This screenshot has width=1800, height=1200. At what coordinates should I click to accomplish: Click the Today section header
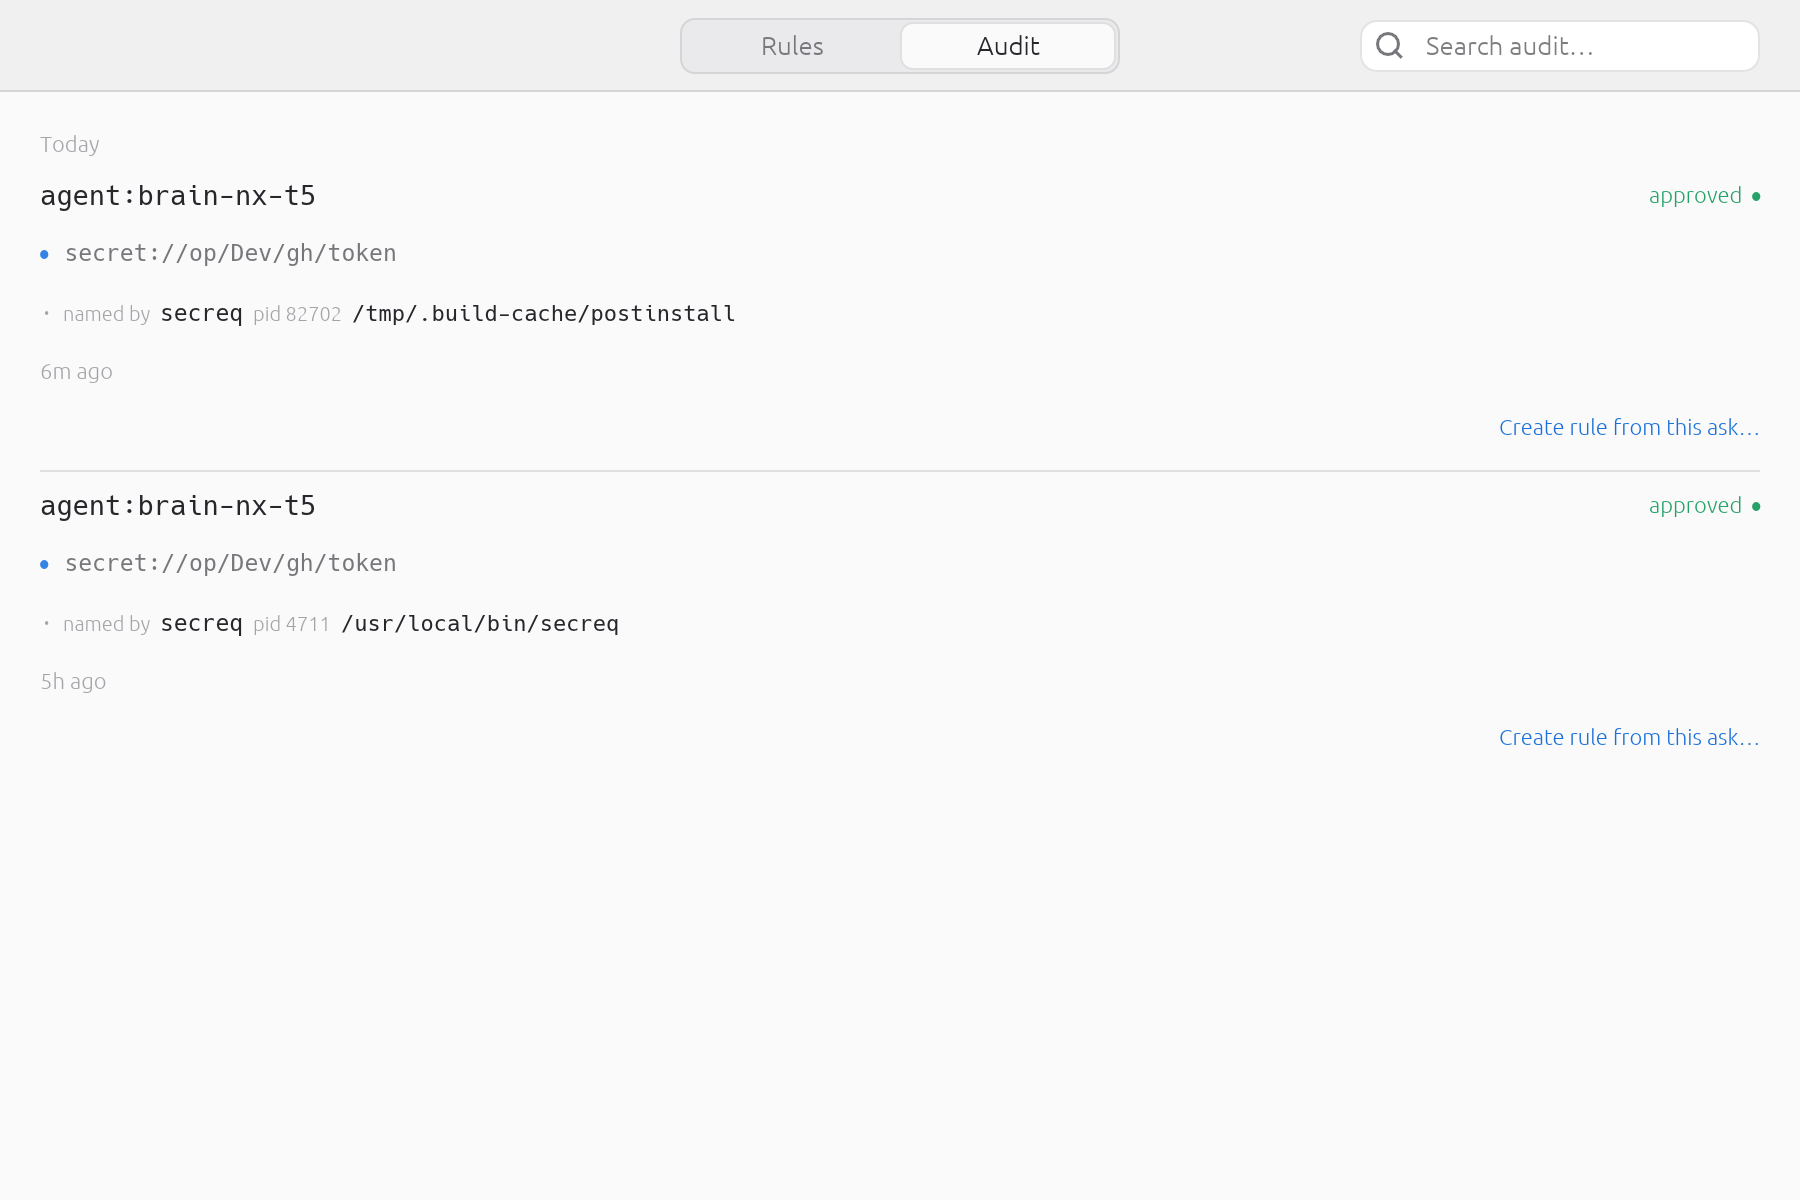tap(70, 145)
